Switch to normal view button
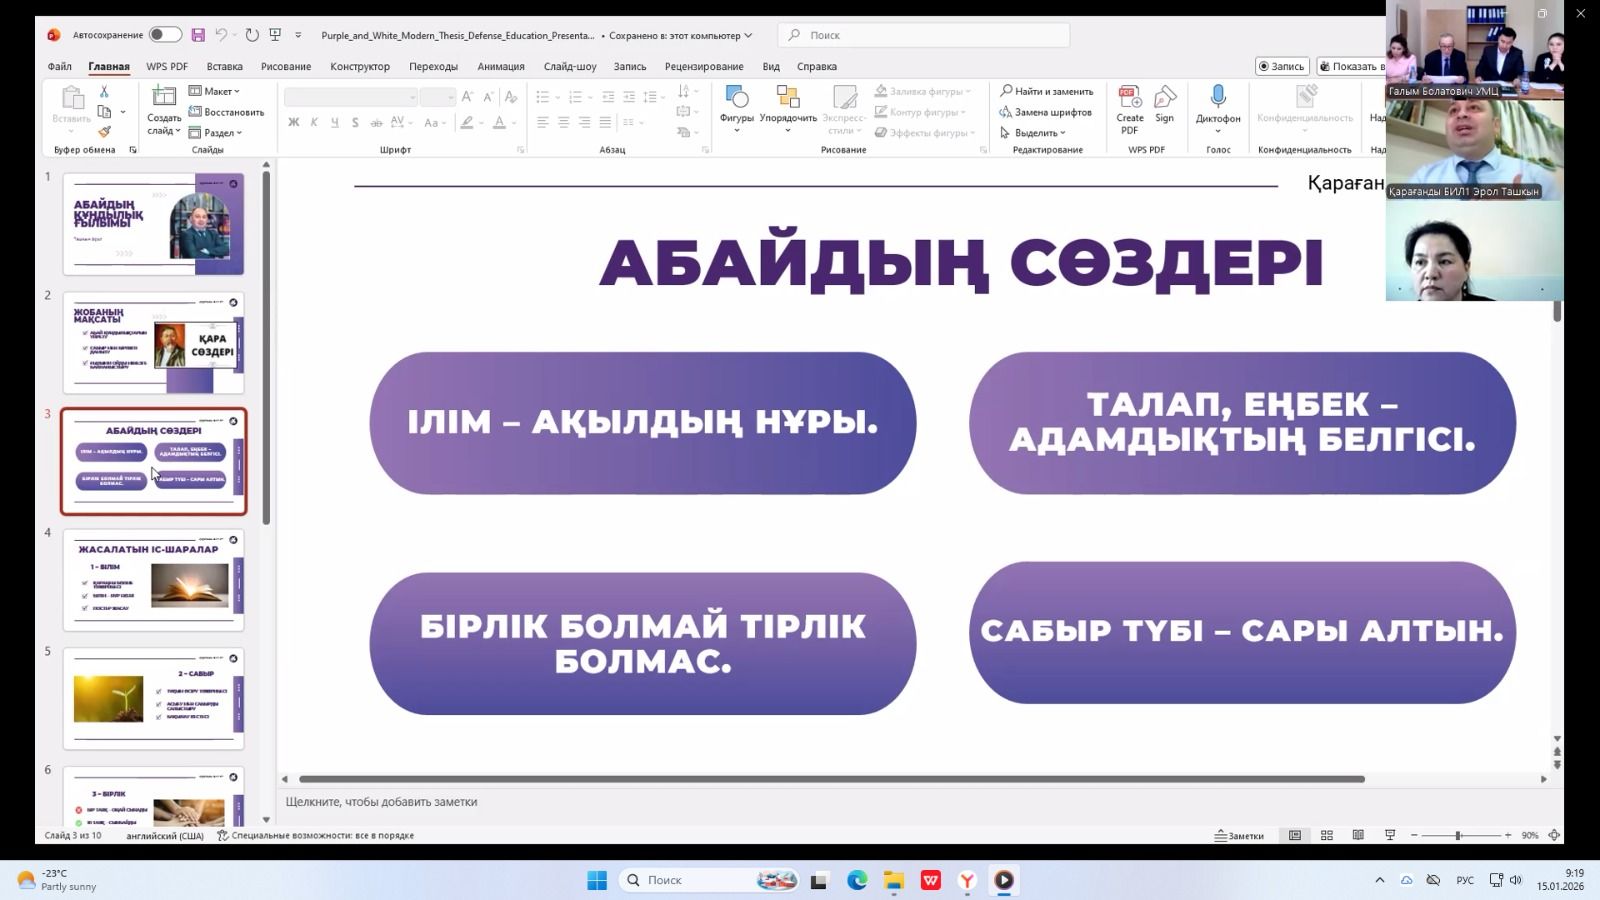Image resolution: width=1600 pixels, height=900 pixels. (1295, 835)
